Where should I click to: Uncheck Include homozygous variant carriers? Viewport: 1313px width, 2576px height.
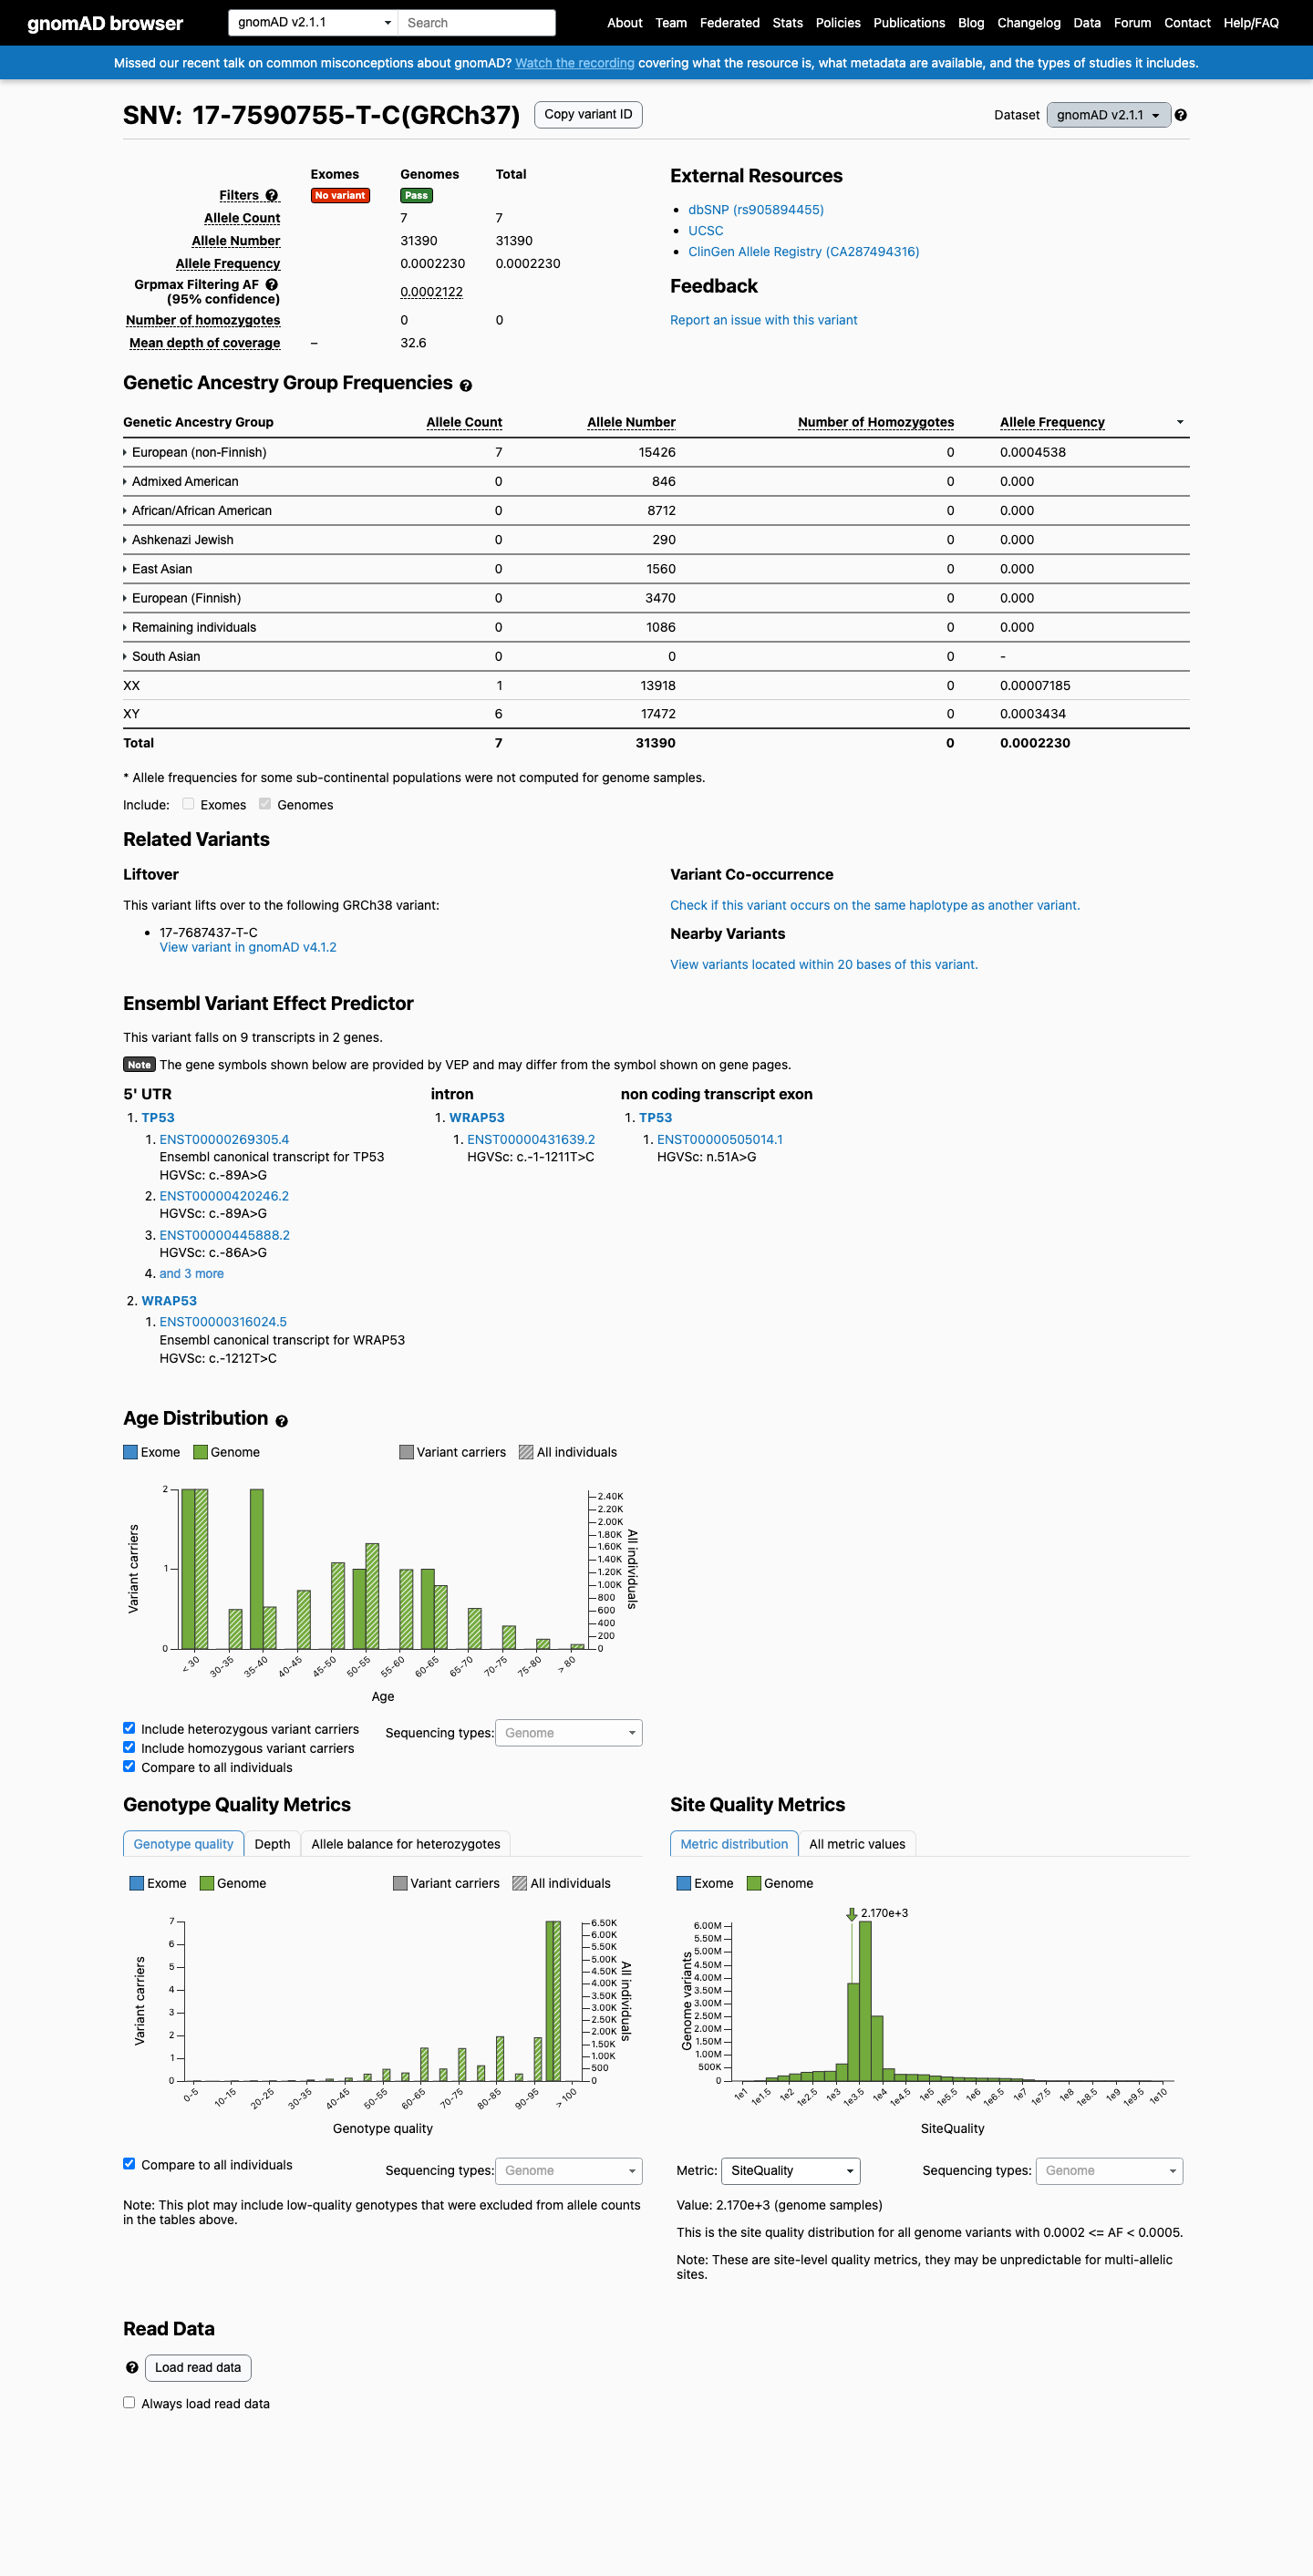pyautogui.click(x=129, y=1747)
